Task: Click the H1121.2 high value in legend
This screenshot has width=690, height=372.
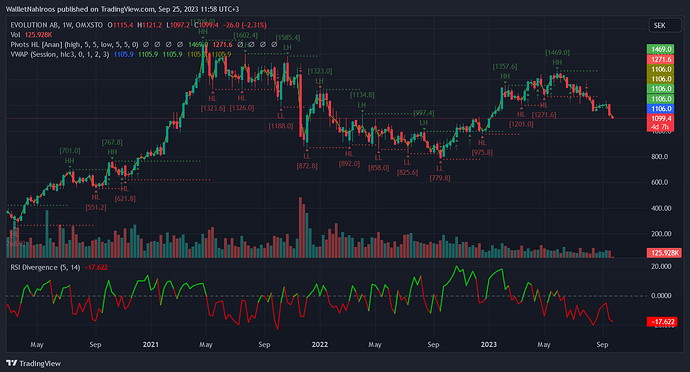Action: (x=149, y=25)
